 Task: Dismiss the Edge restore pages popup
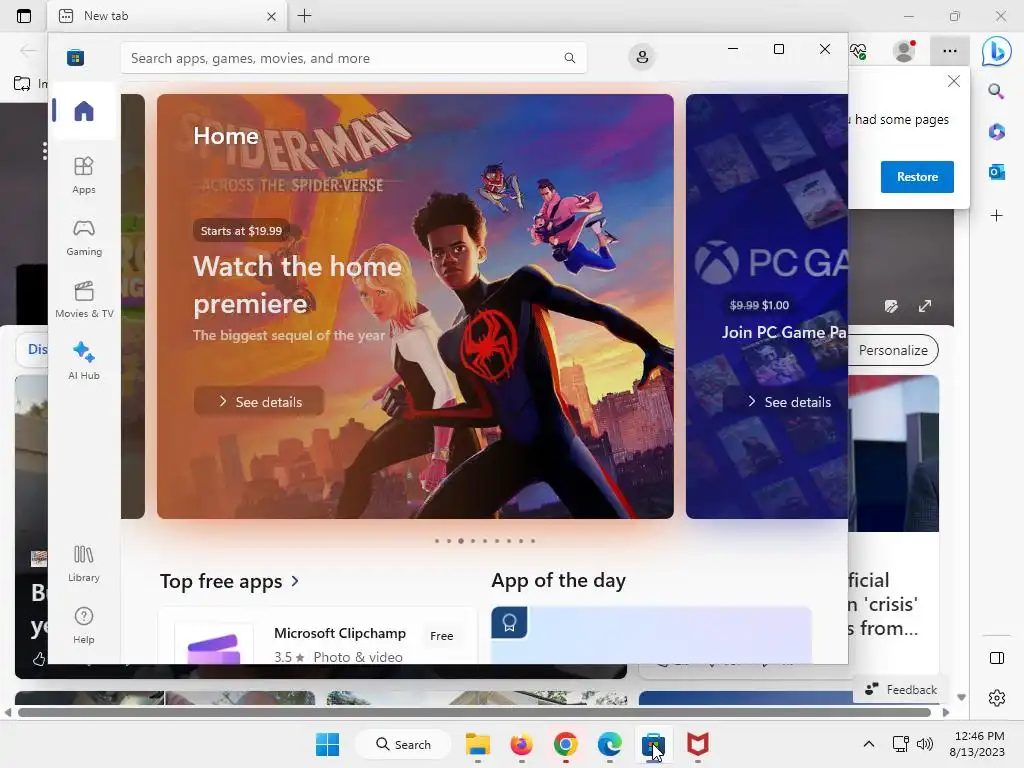click(953, 81)
